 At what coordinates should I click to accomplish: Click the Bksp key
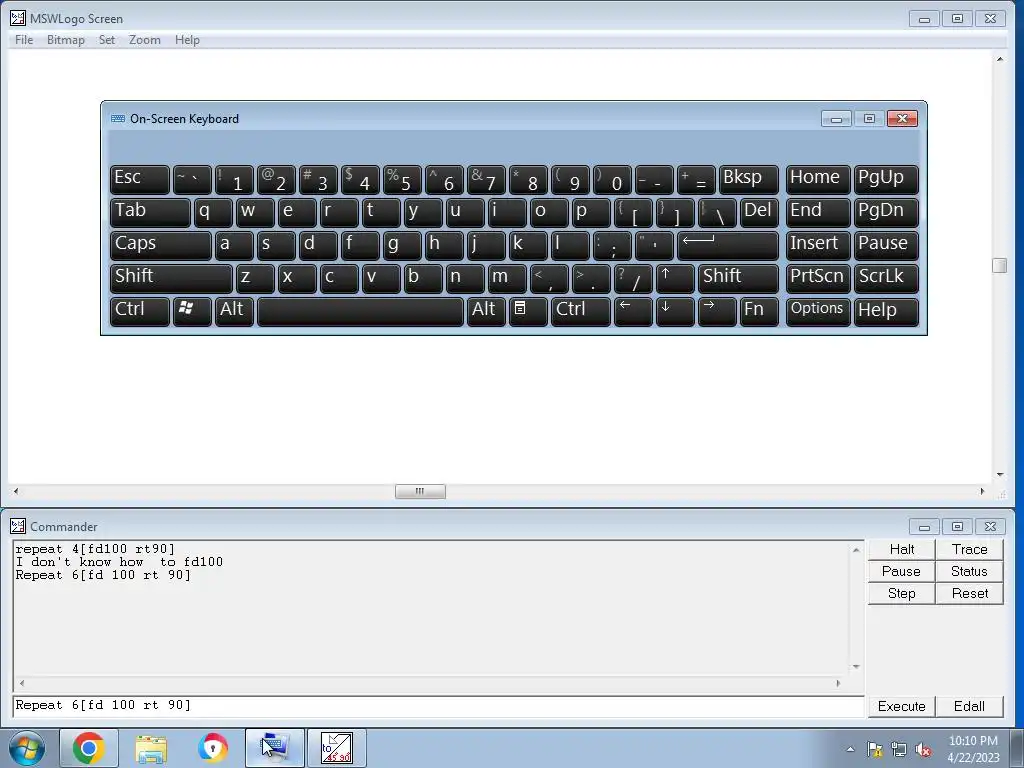pyautogui.click(x=749, y=179)
